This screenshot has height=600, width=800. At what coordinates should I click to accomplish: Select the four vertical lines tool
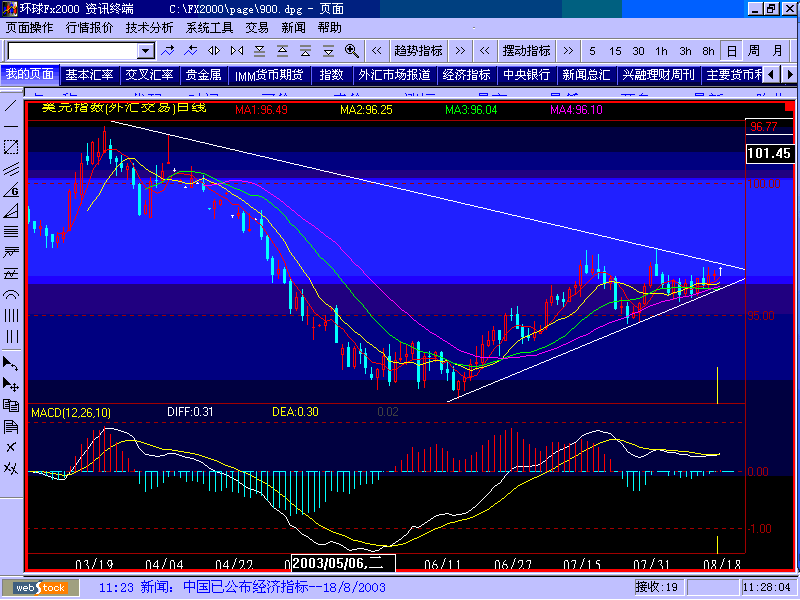pos(11,316)
